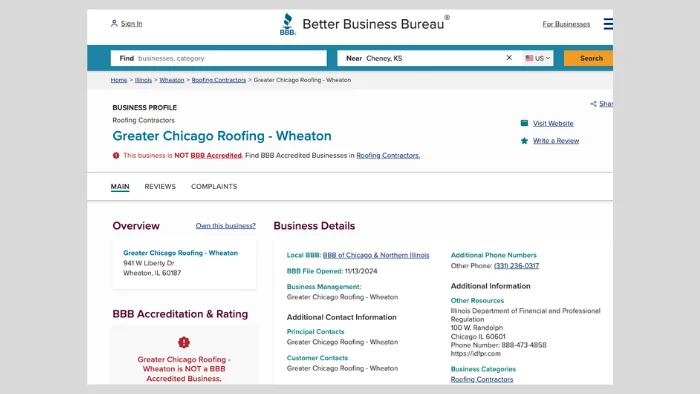Image resolution: width=700 pixels, height=394 pixels.
Task: Go to Home breadcrumb
Action: tap(119, 80)
